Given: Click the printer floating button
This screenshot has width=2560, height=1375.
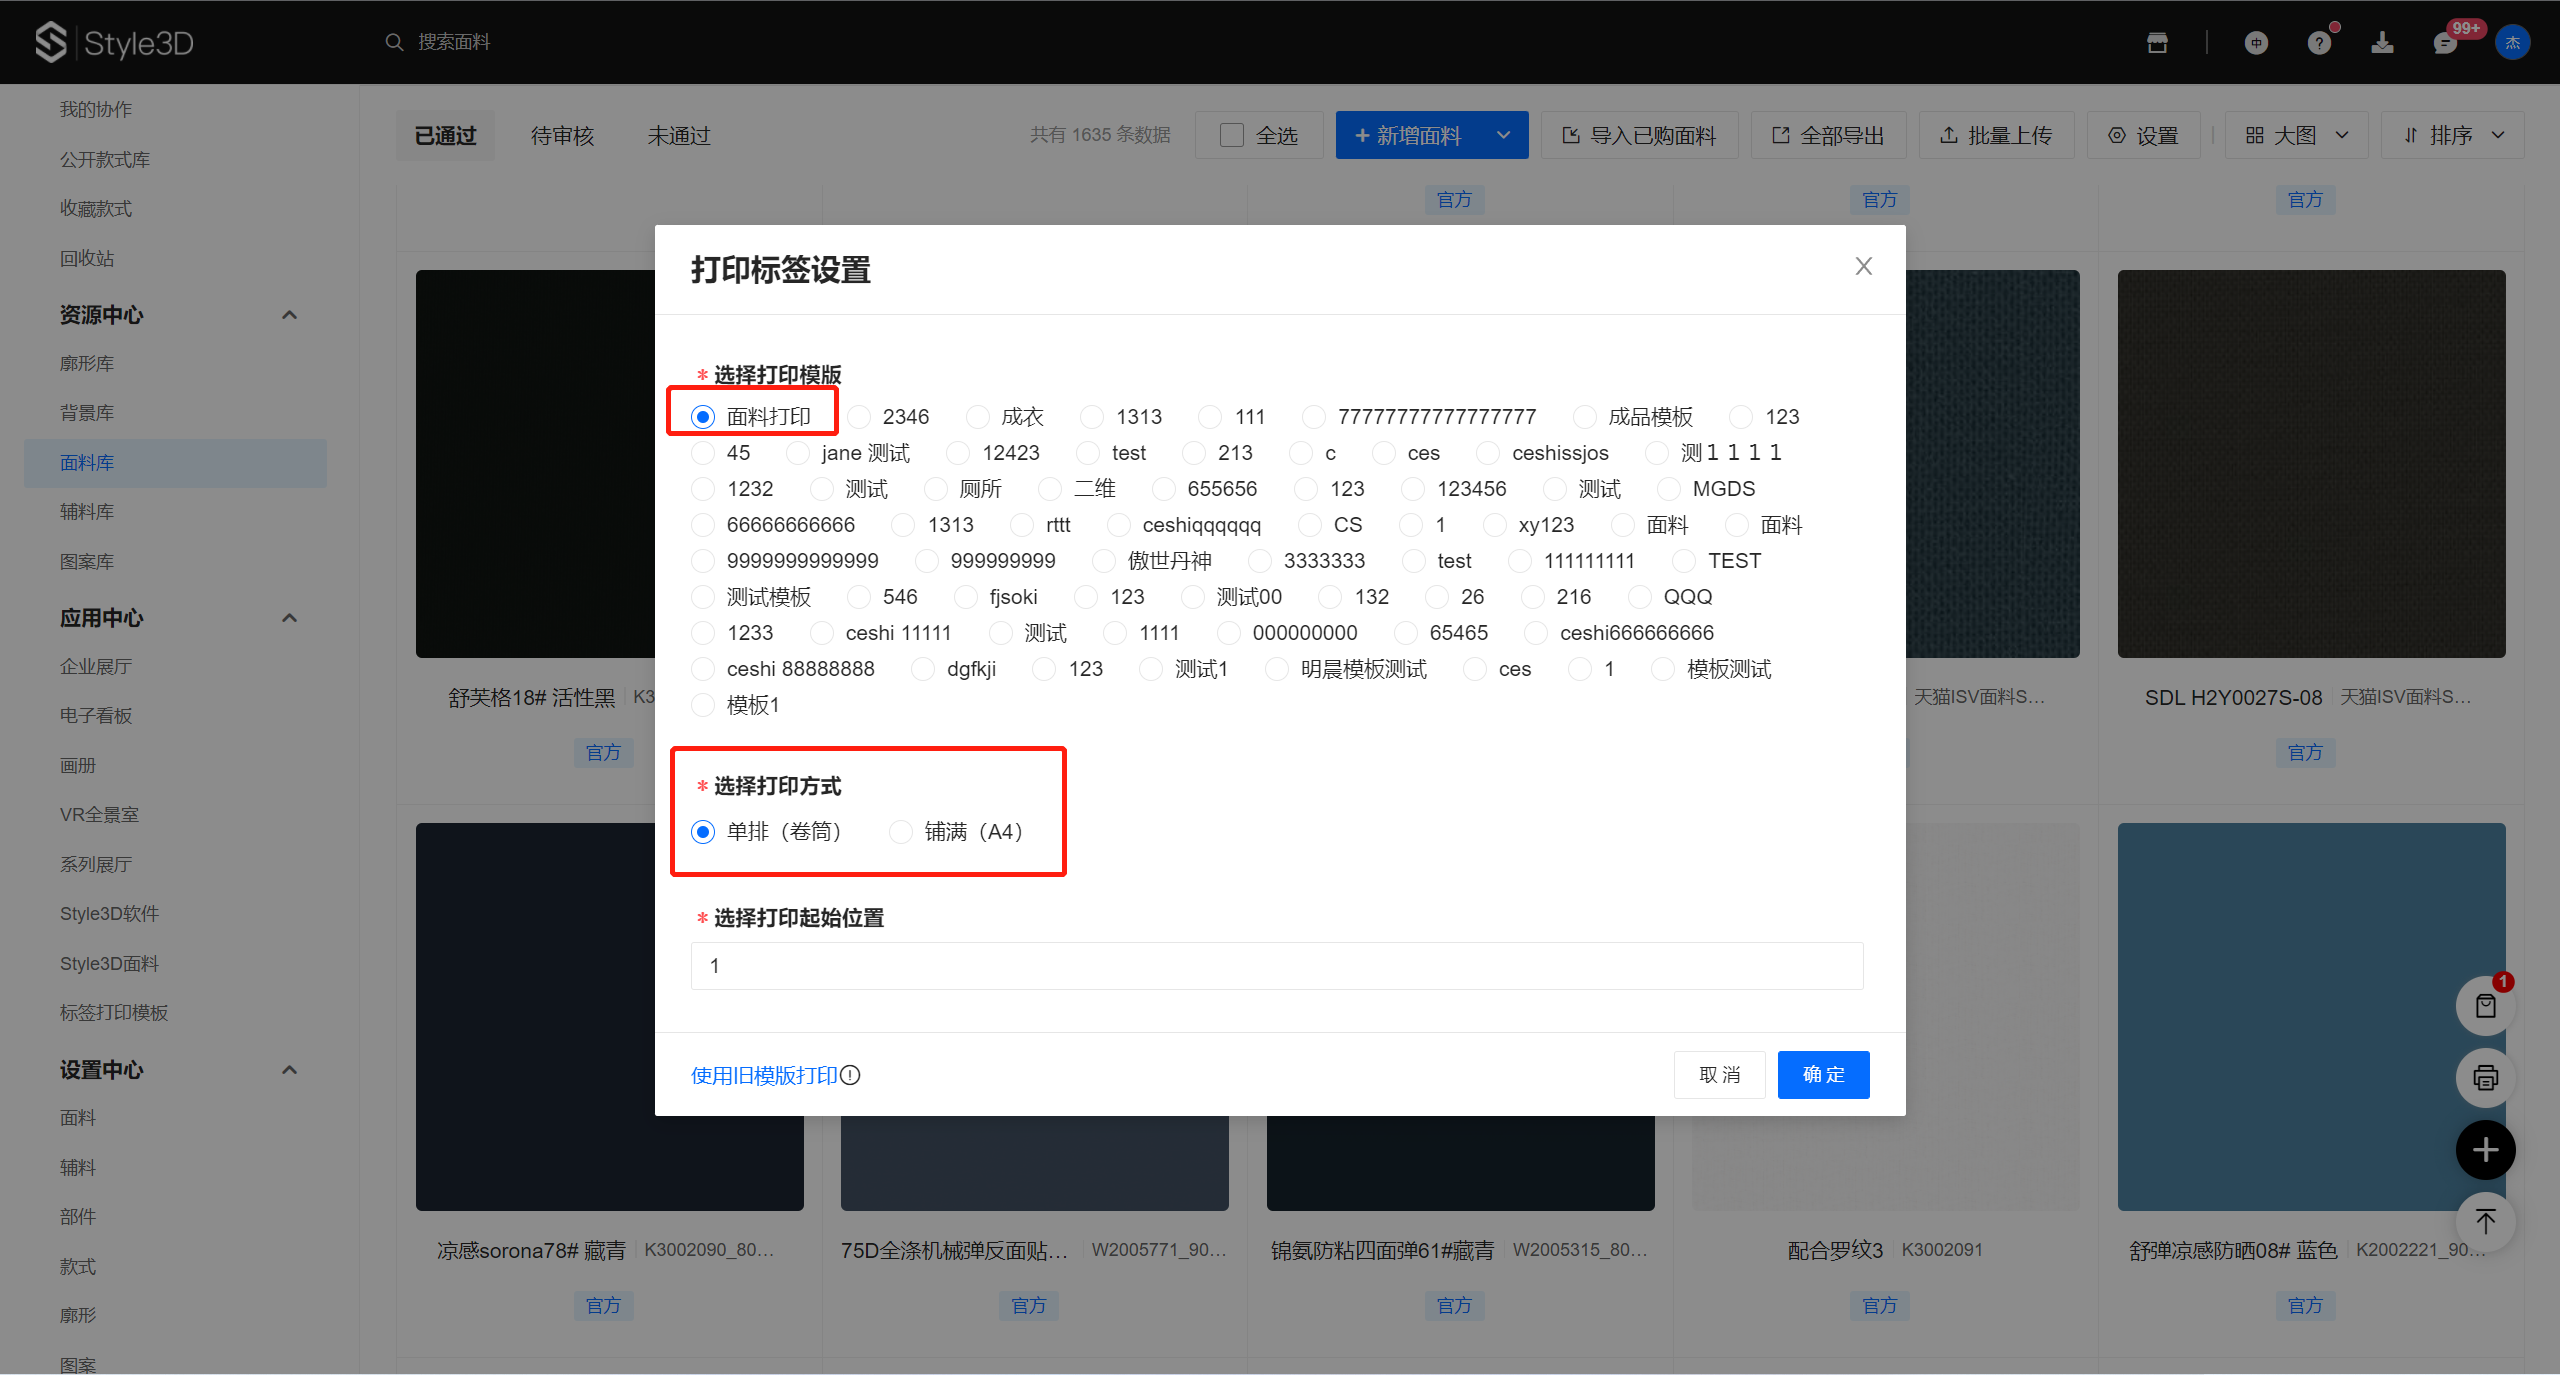Looking at the screenshot, I should (2485, 1078).
